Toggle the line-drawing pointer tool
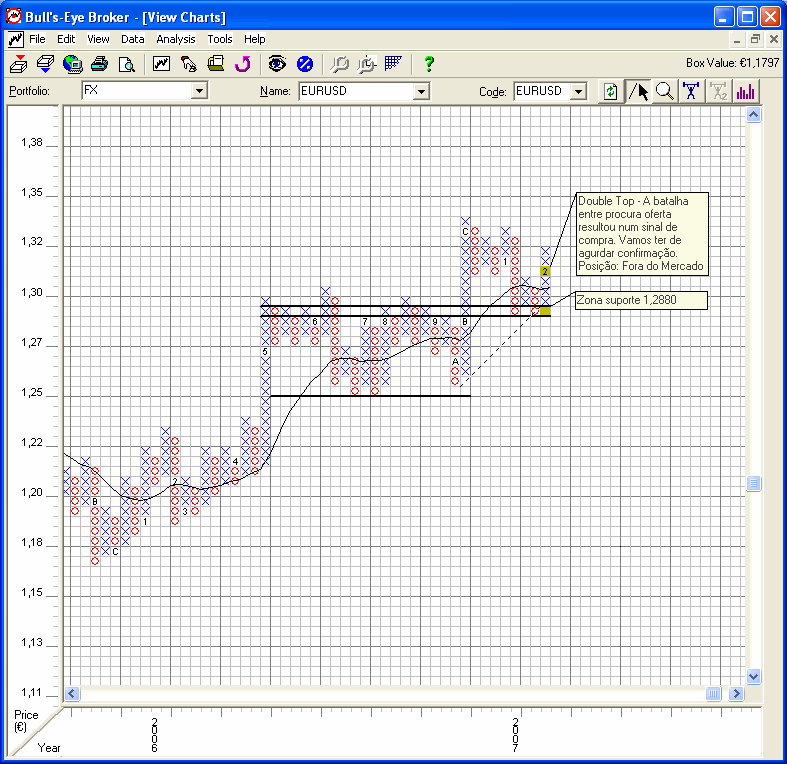The image size is (787, 764). click(x=638, y=91)
